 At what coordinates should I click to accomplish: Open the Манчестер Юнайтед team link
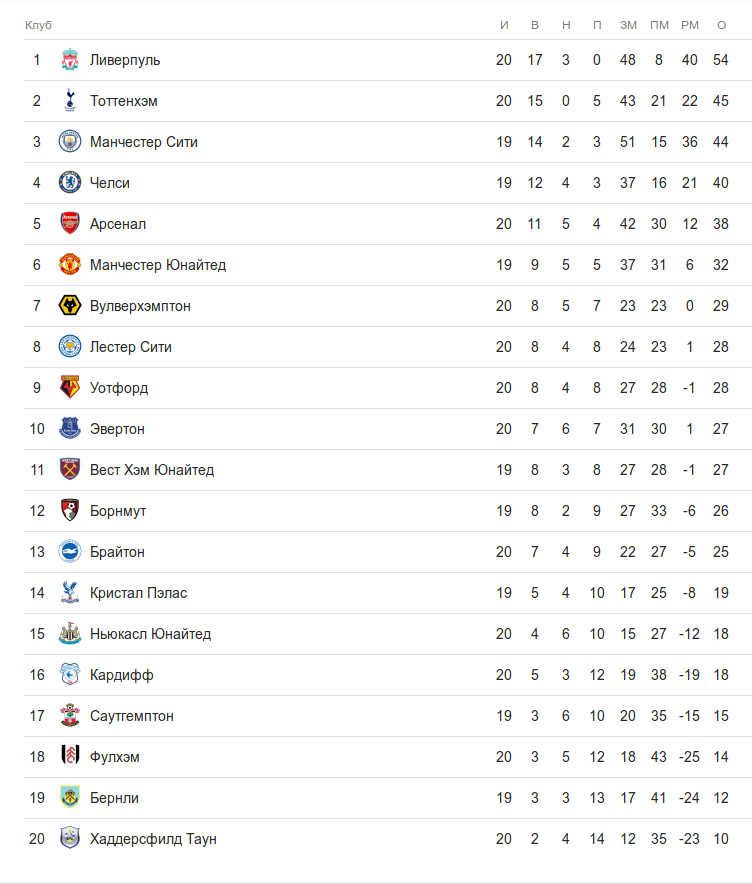(x=158, y=265)
